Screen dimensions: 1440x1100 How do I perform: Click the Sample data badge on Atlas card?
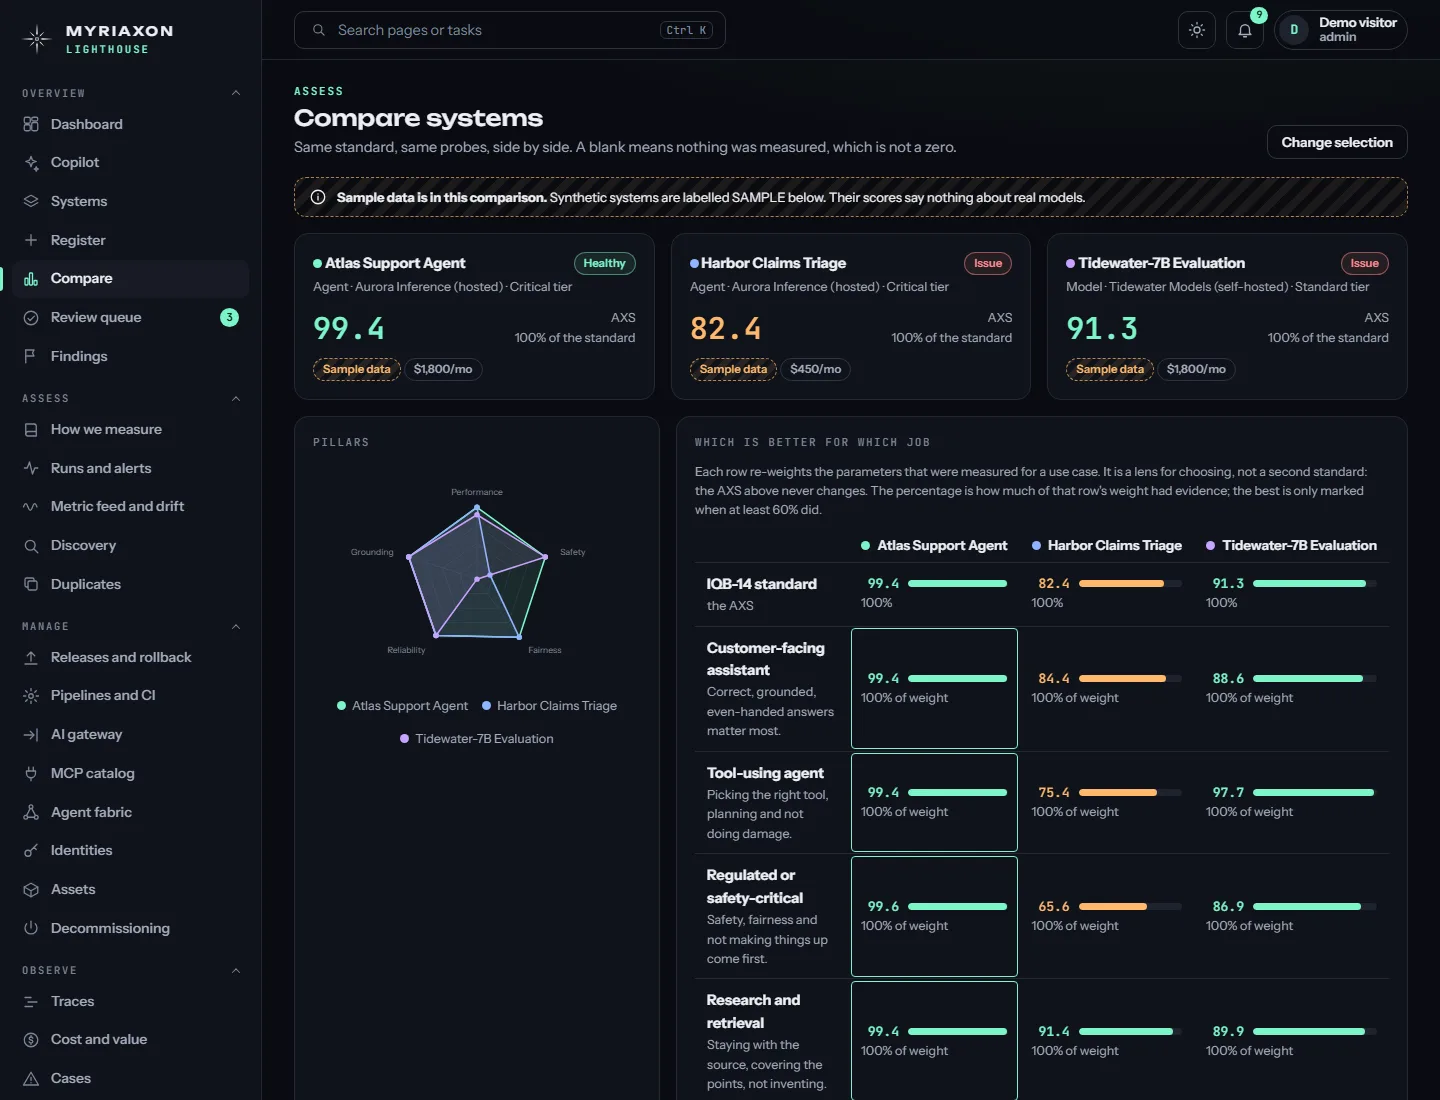click(357, 370)
